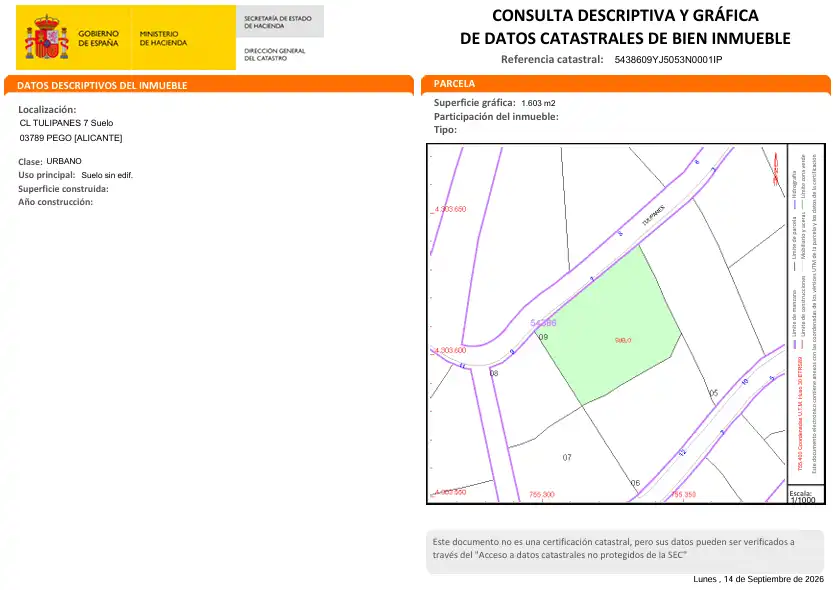838x590 pixels.
Task: Select "03789 PEGO [ALICANTE]" text
Action: click(71, 138)
